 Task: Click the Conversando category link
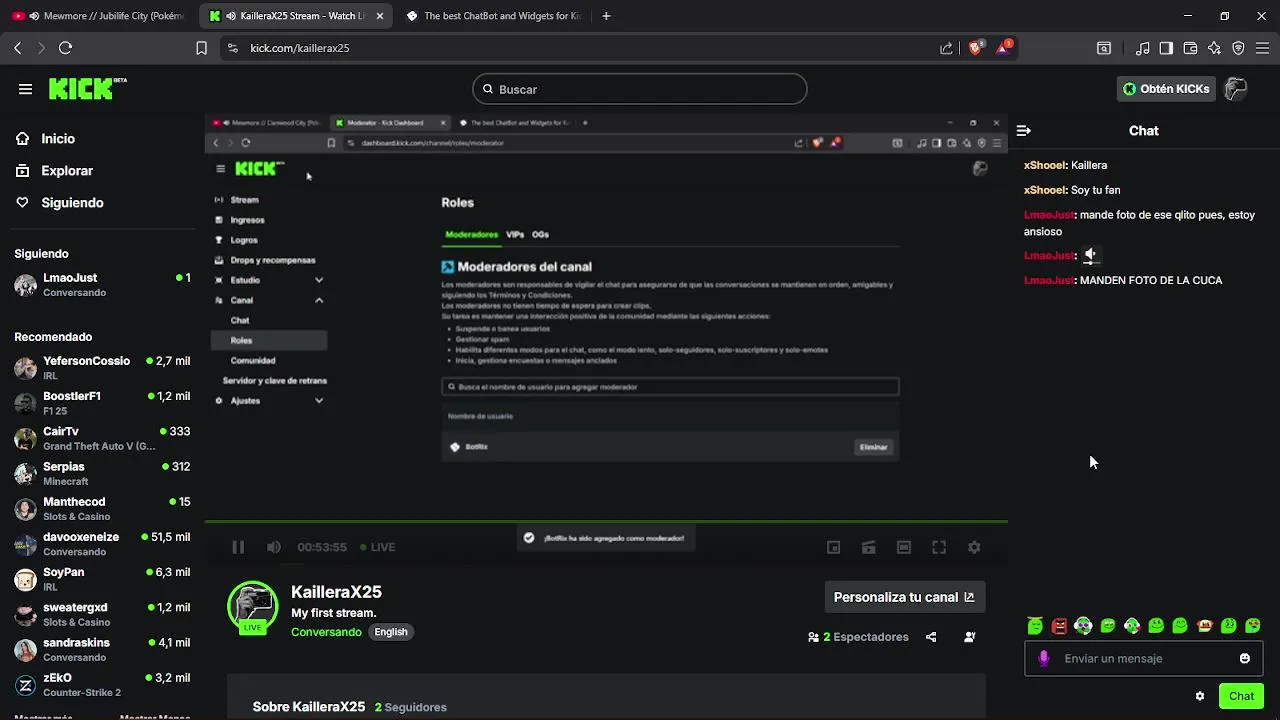pyautogui.click(x=326, y=632)
